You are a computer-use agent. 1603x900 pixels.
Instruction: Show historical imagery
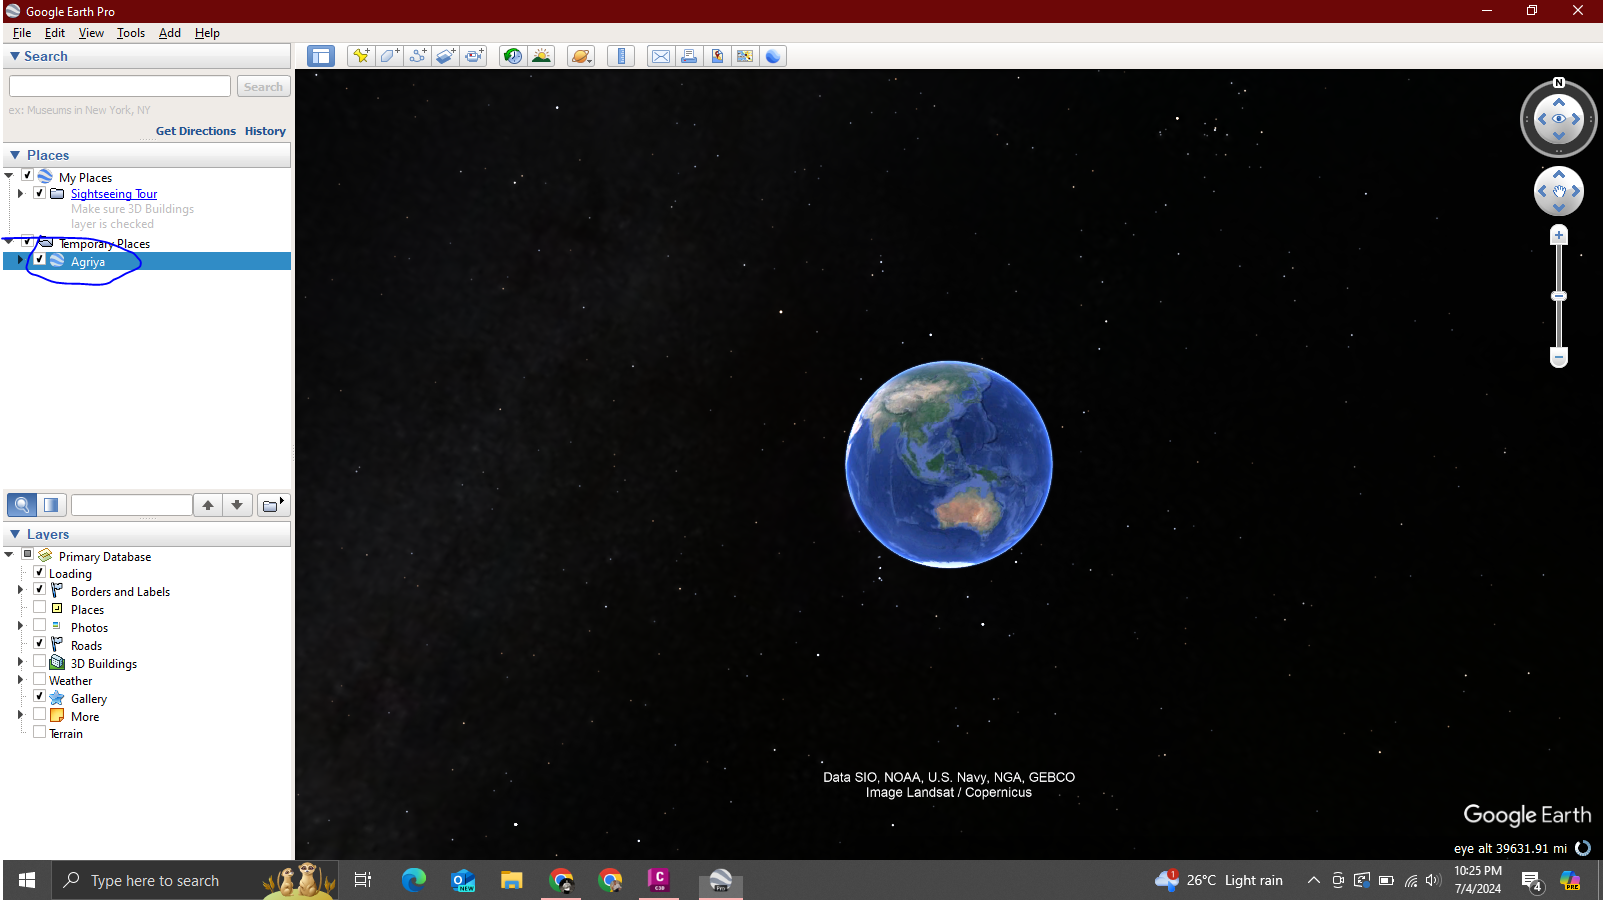pos(512,56)
